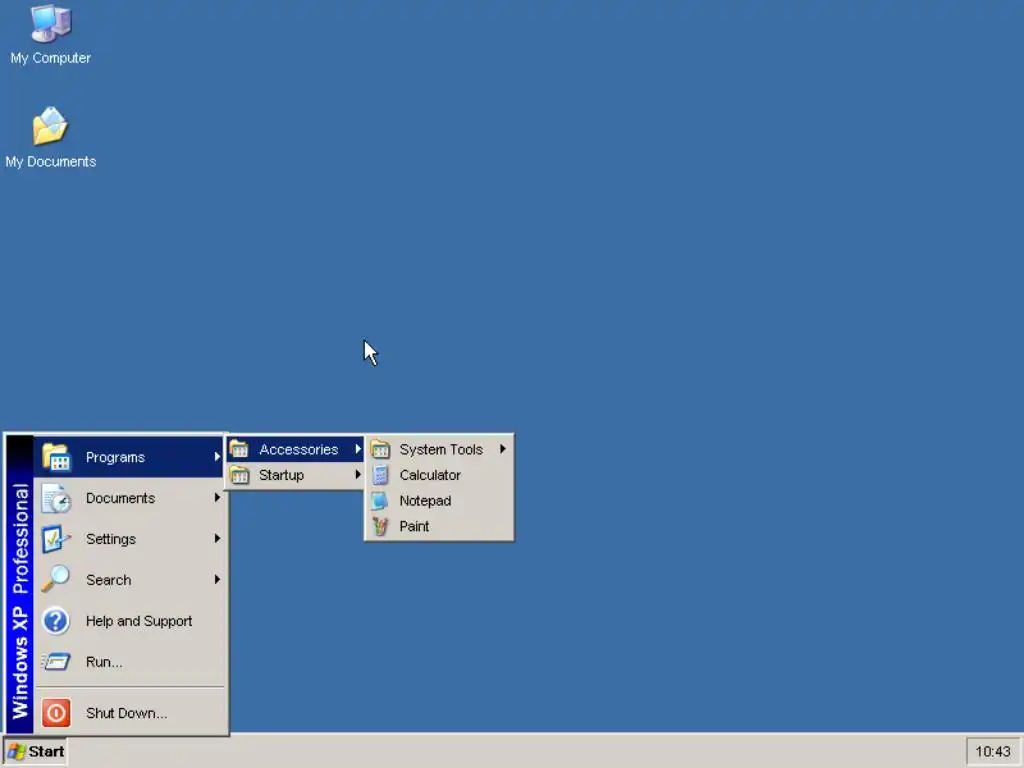Launch Notepad from the Accessories menu
Image resolution: width=1024 pixels, height=768 pixels.
pos(439,501)
